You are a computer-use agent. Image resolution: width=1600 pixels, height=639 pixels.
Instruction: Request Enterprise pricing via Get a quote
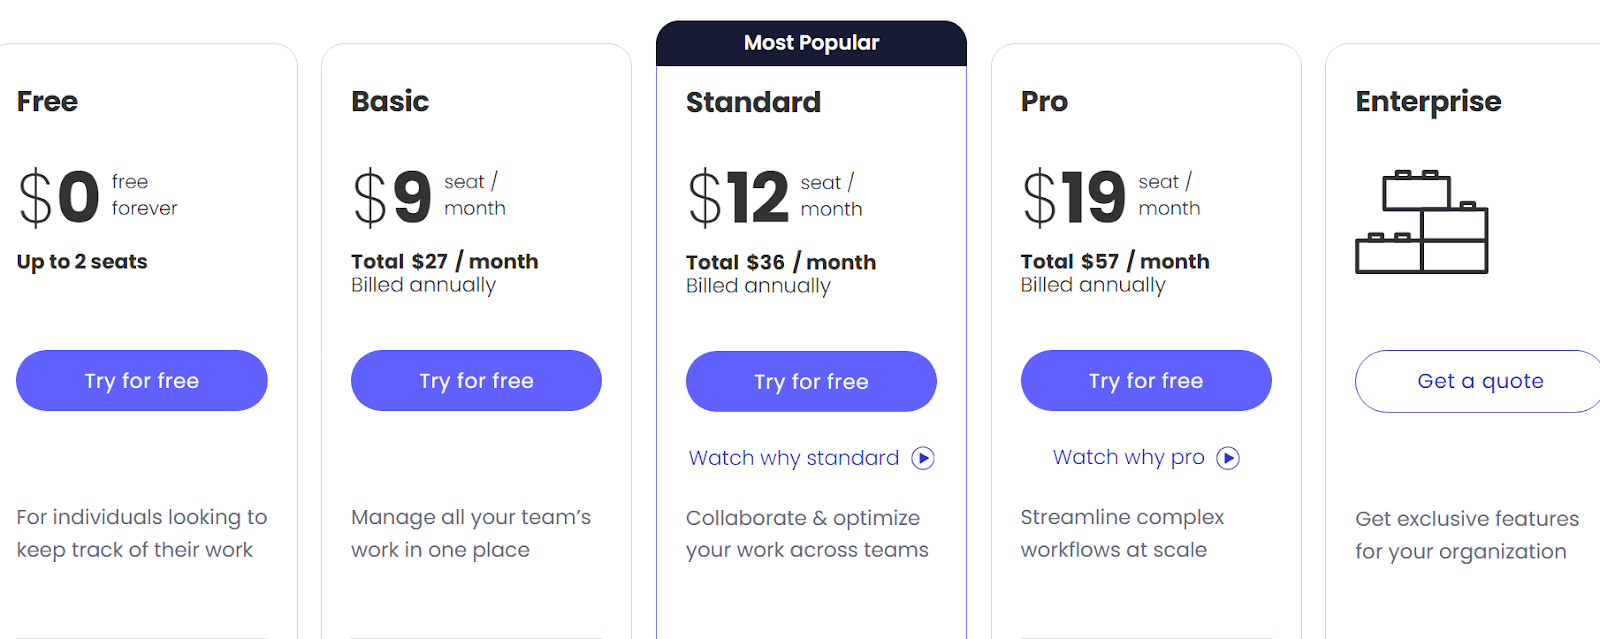click(1480, 381)
